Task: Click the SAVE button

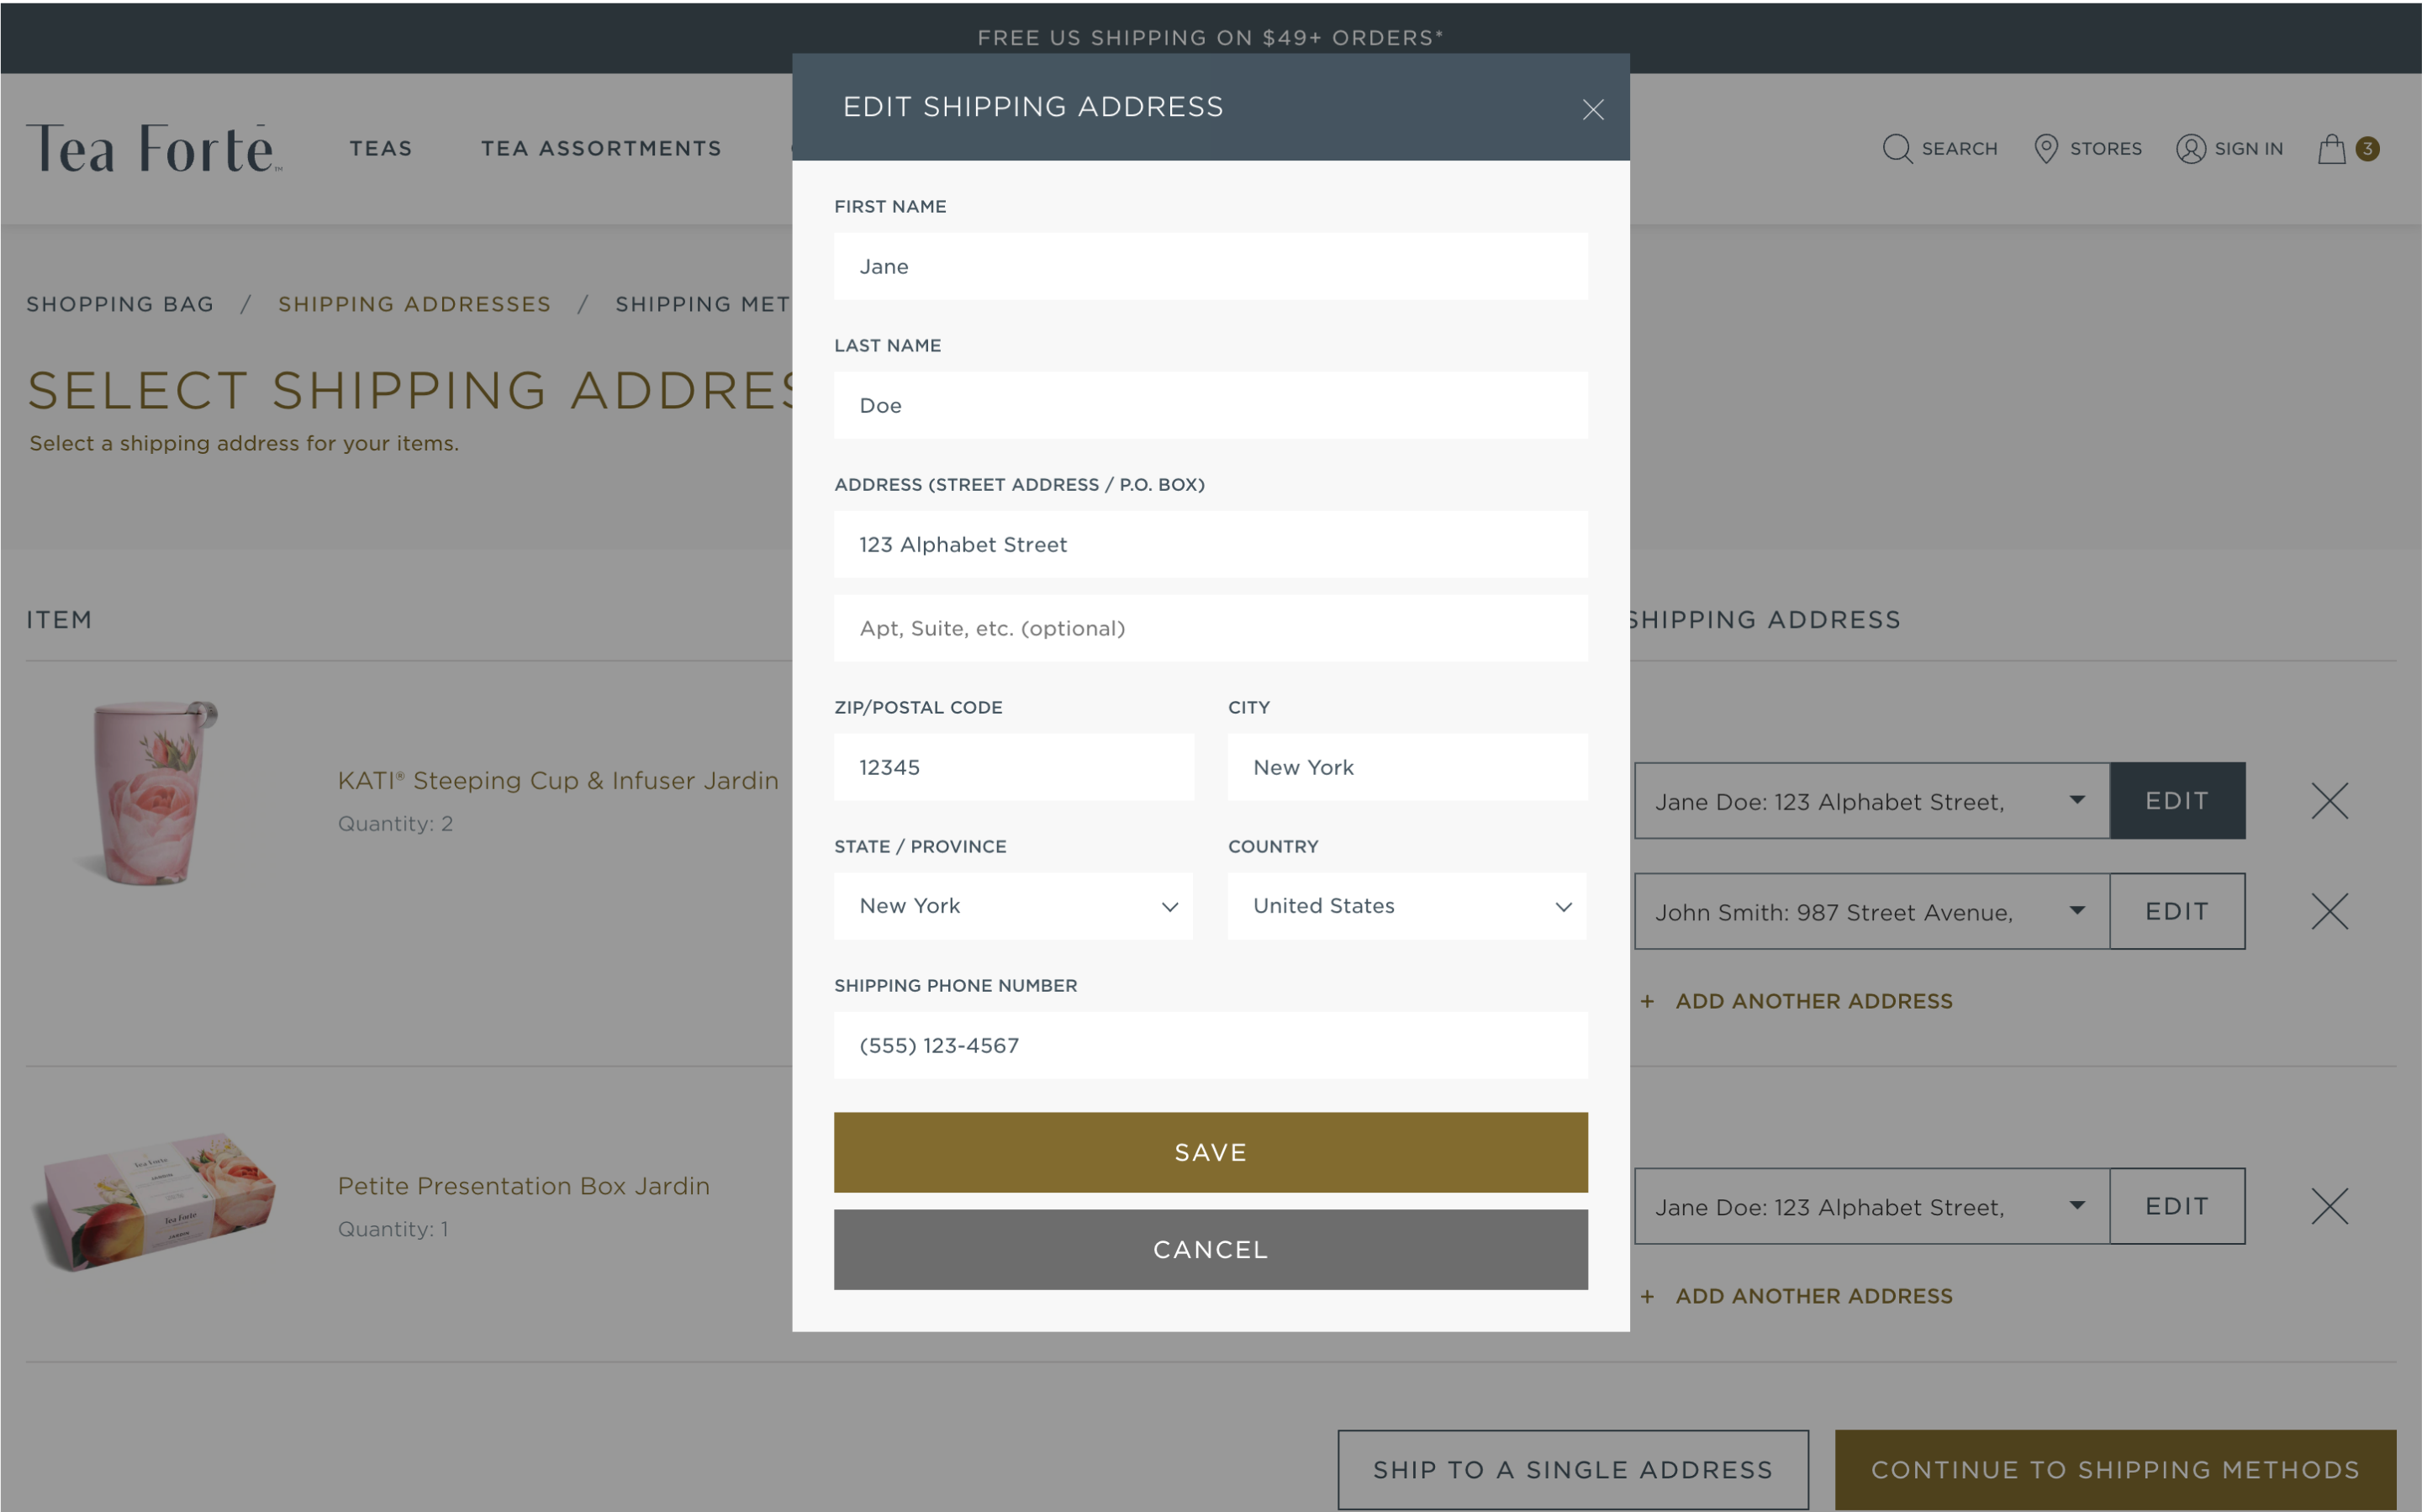Action: [1209, 1151]
